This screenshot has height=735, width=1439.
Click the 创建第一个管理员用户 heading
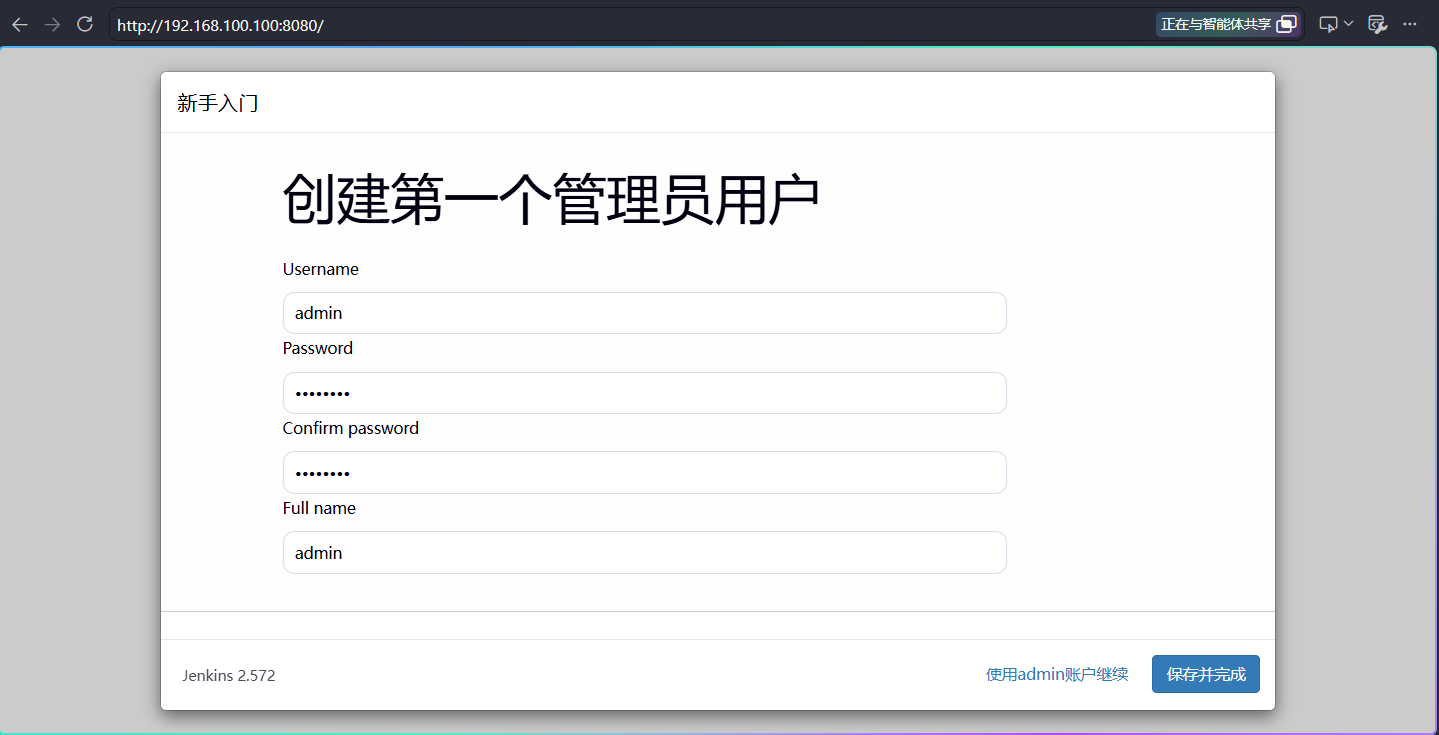pos(551,200)
